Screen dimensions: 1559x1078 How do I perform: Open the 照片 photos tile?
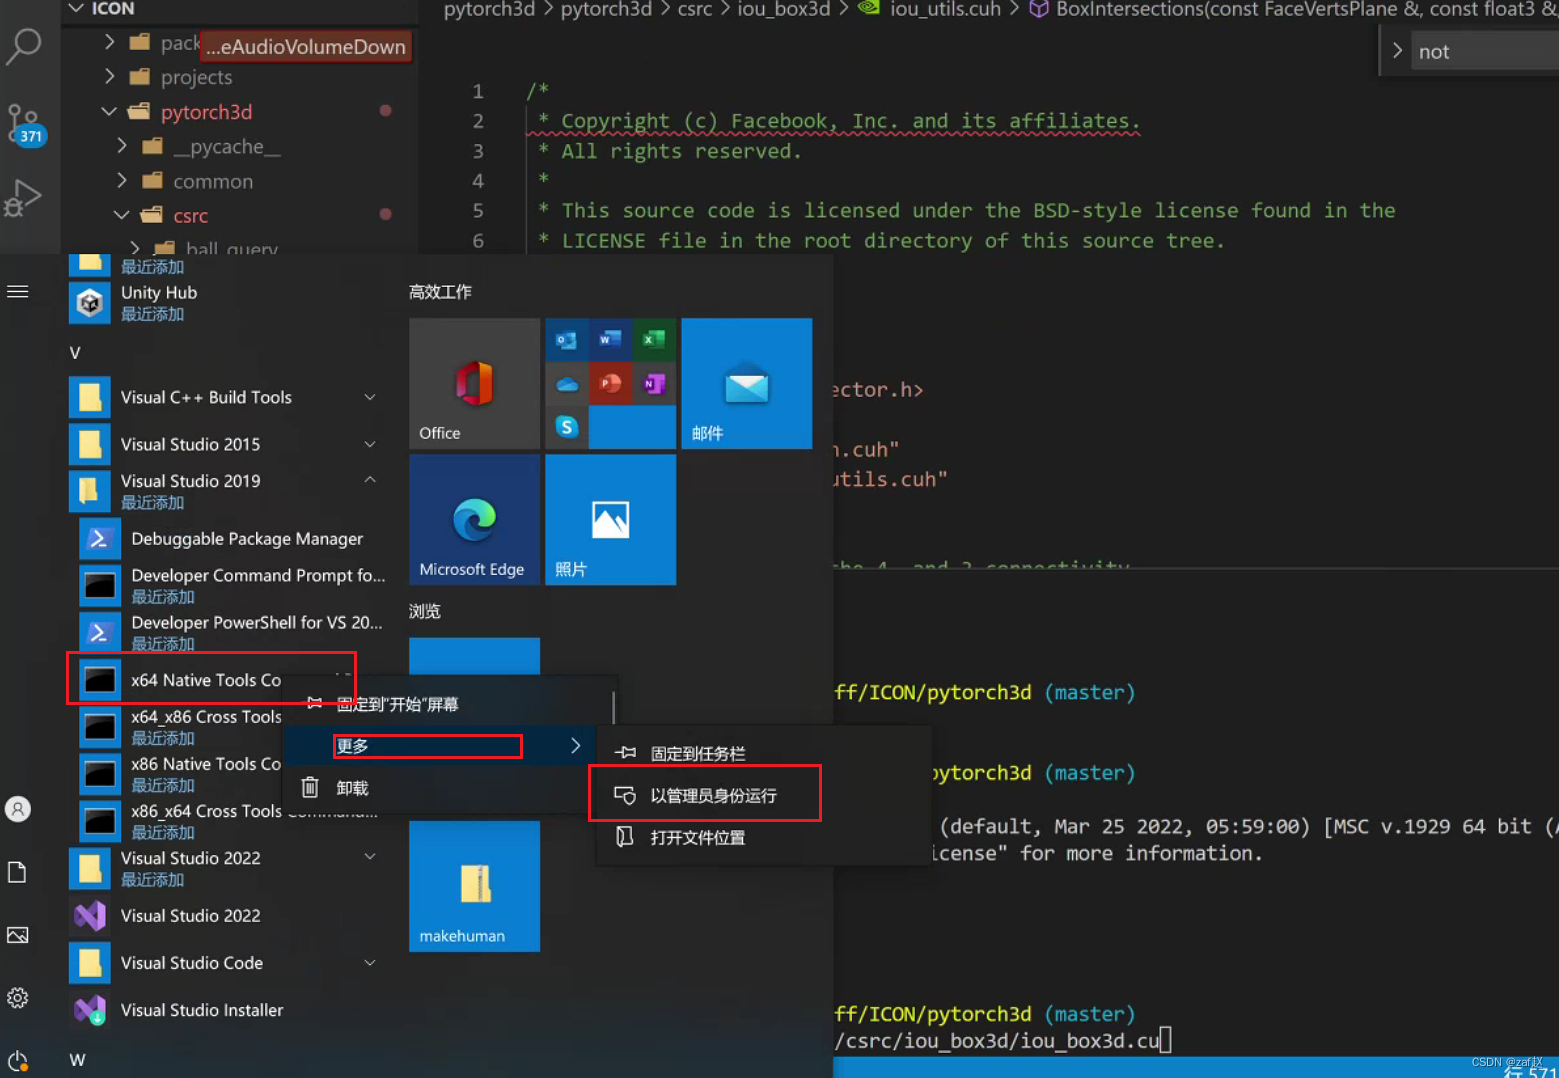[x=609, y=519]
